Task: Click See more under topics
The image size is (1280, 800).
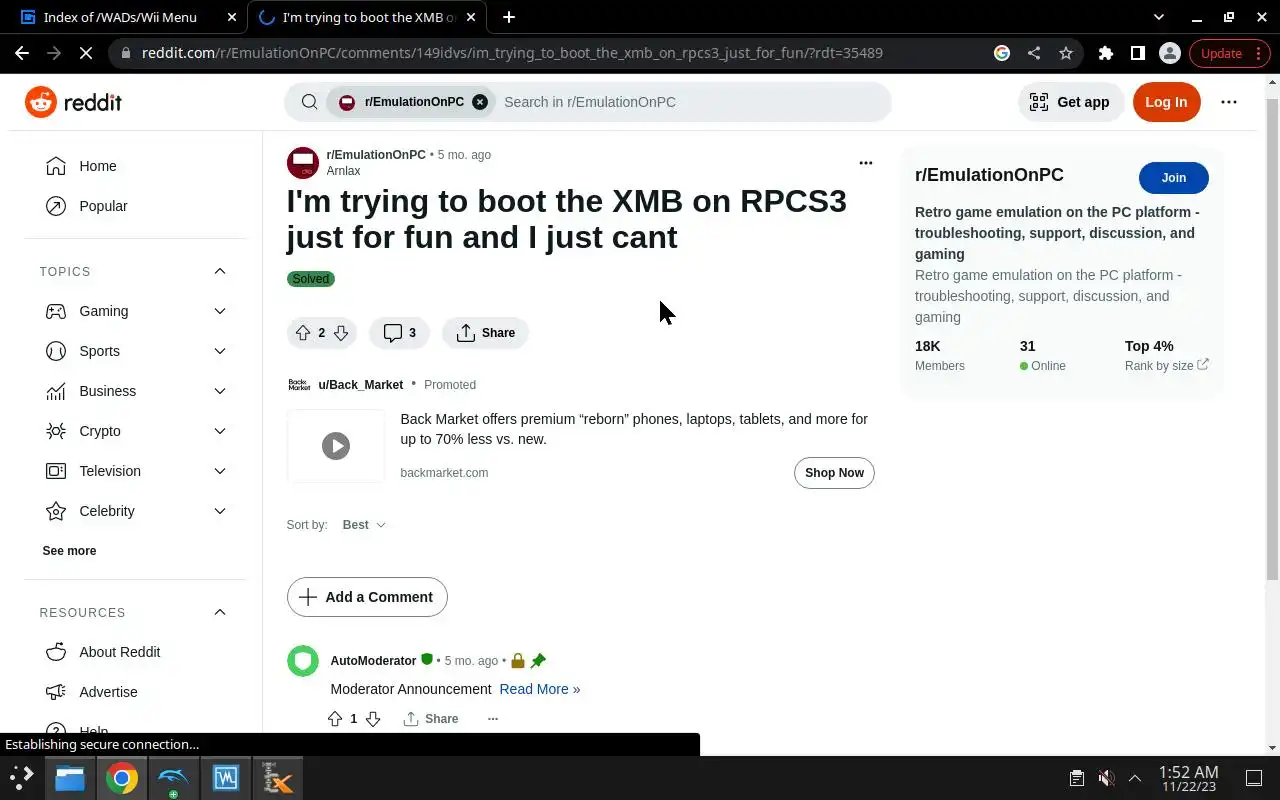Action: (69, 551)
